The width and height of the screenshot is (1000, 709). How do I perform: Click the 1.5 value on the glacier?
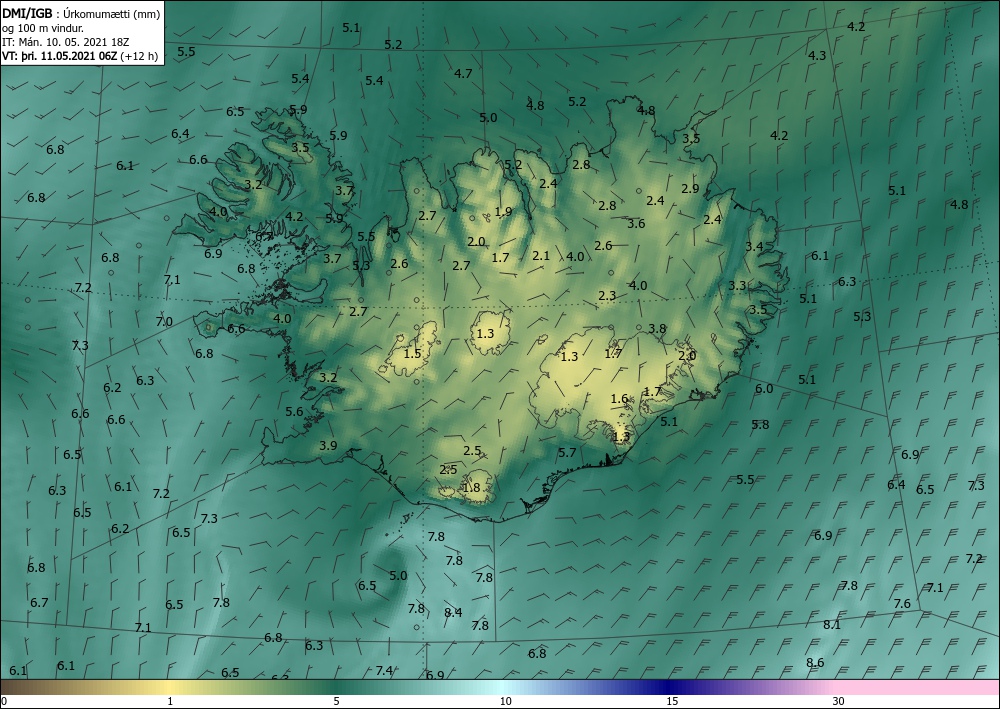413,354
